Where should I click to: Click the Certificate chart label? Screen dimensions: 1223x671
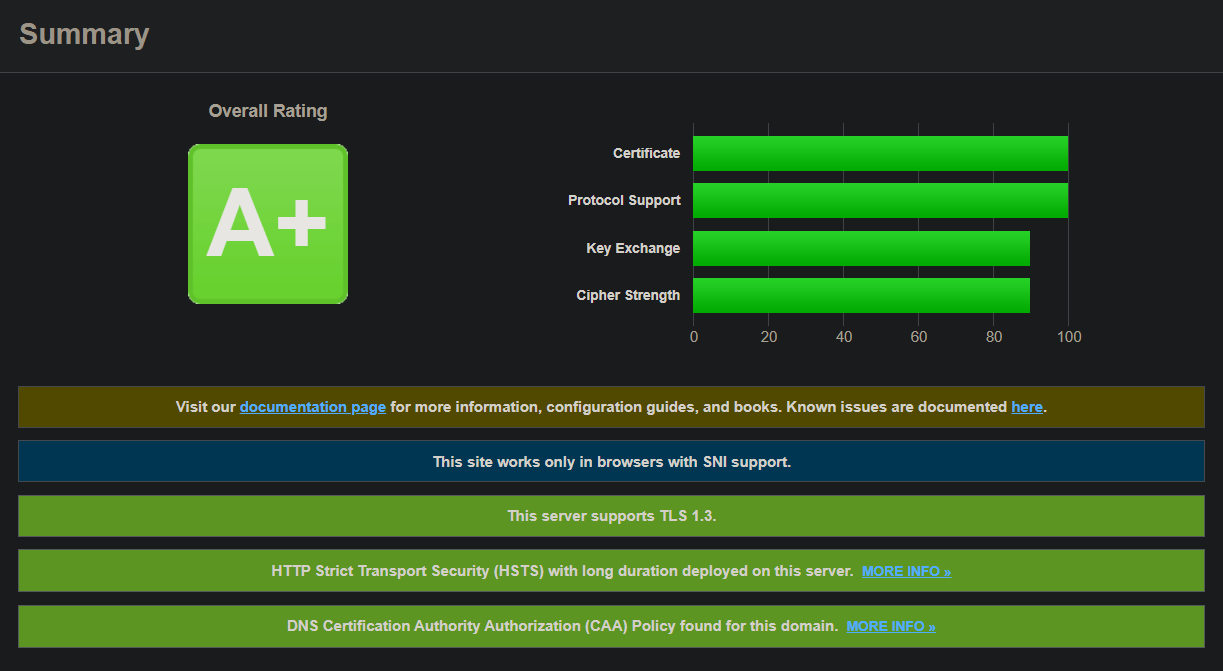[x=646, y=152]
